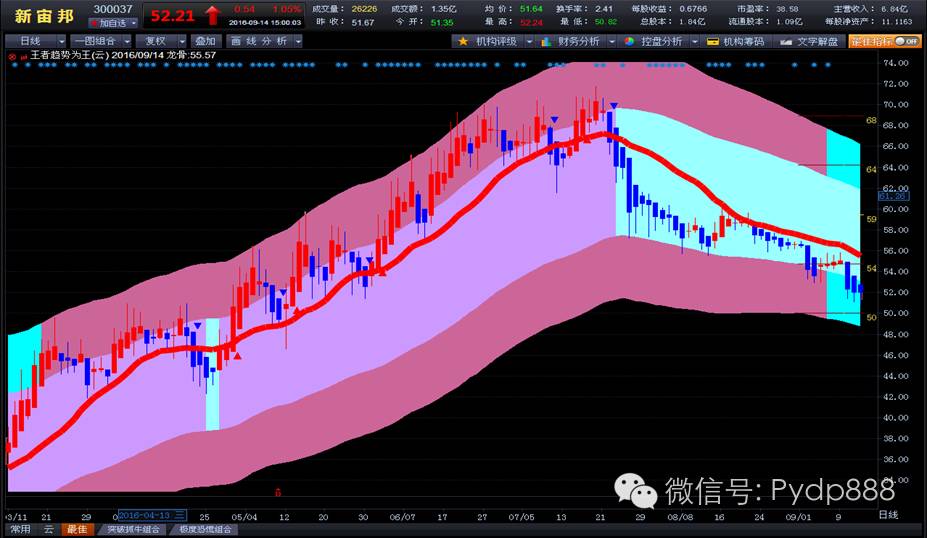Open the 突破抓牛组合 tab
This screenshot has width=927, height=538.
point(134,530)
